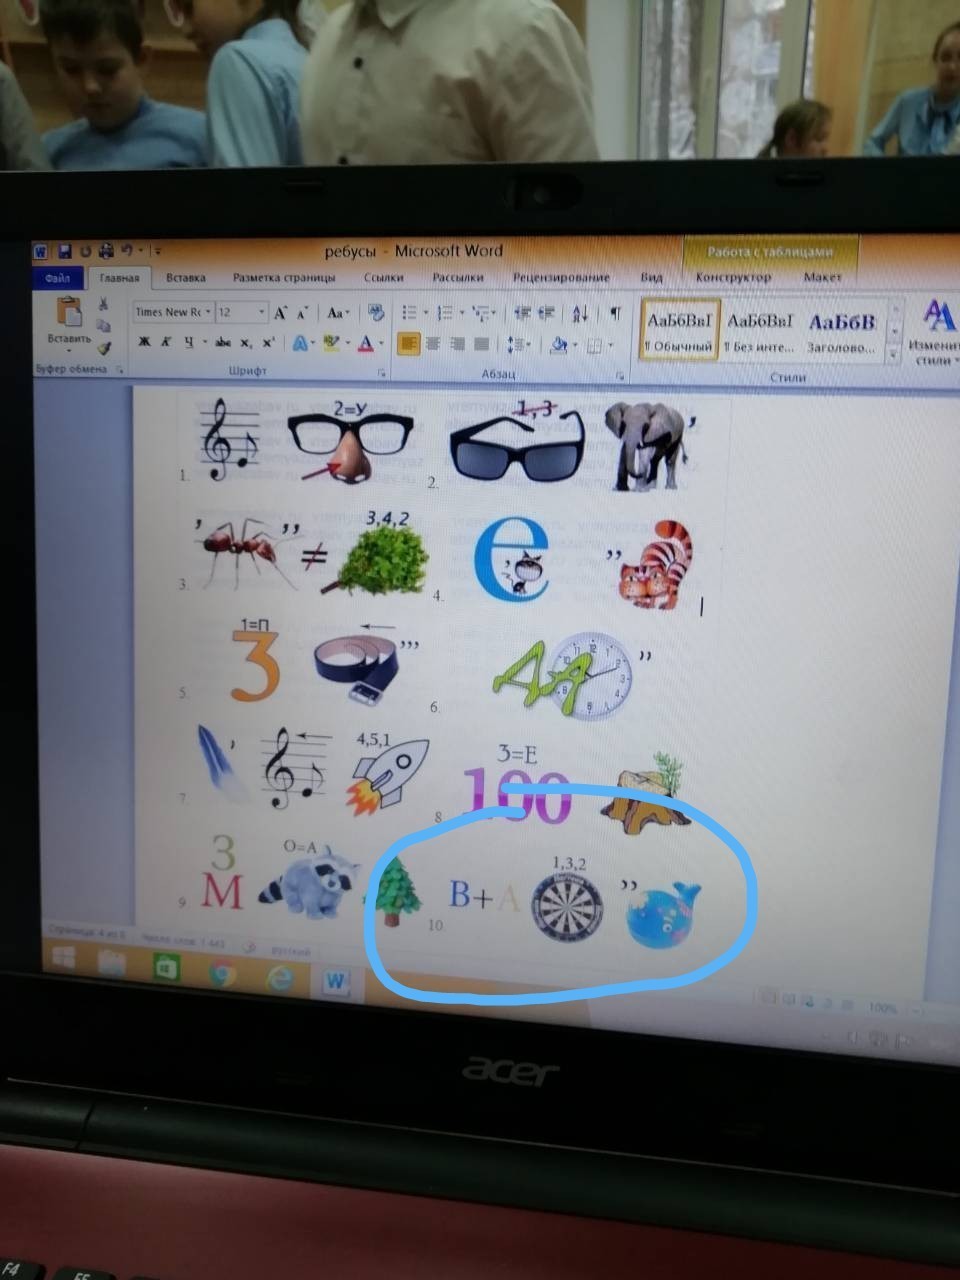The image size is (960, 1280).
Task: Toggle the Align Left button
Action: 408,343
